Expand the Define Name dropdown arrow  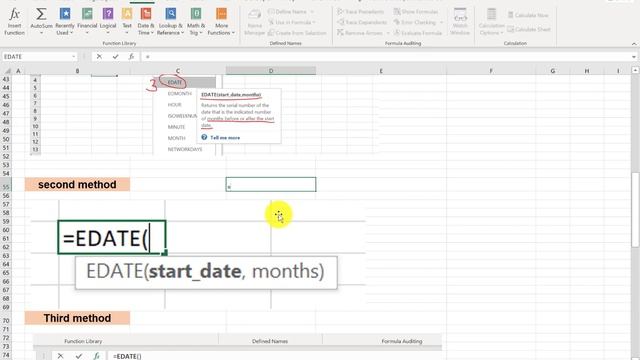click(312, 12)
